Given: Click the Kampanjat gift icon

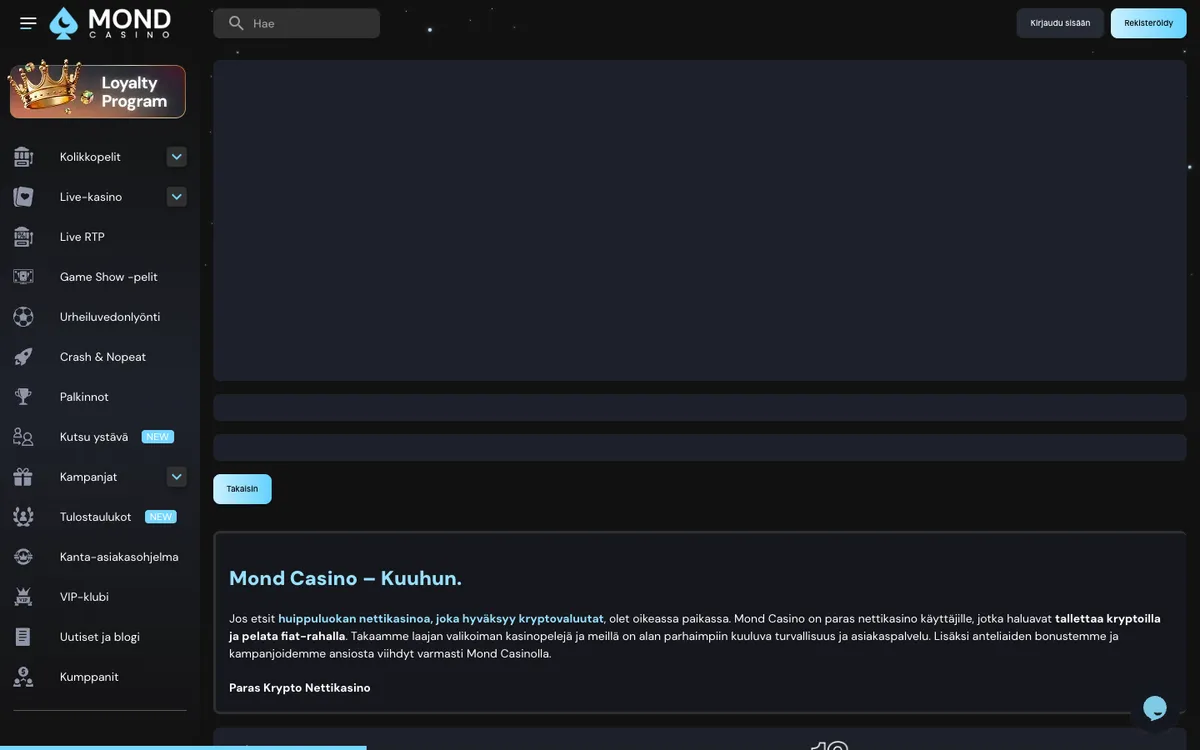Looking at the screenshot, I should pyautogui.click(x=23, y=477).
